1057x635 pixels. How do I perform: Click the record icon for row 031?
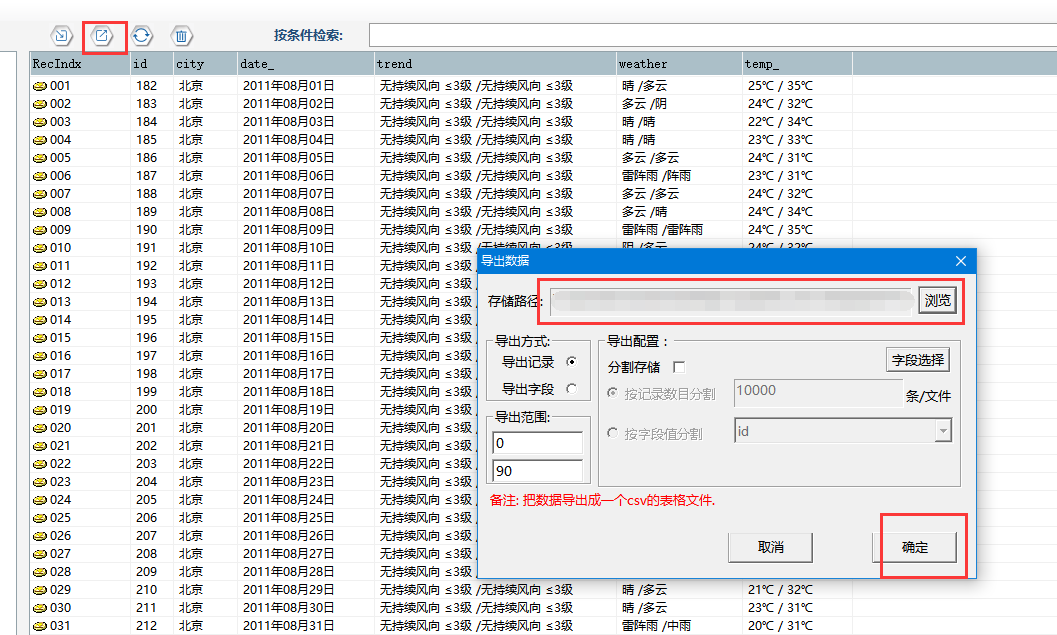[x=40, y=626]
